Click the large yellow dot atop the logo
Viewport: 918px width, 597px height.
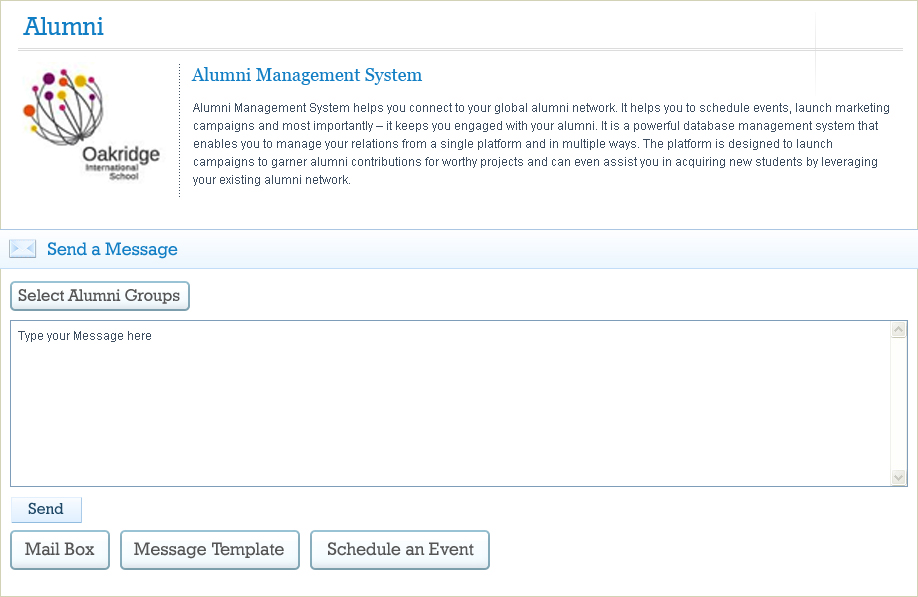pyautogui.click(x=80, y=80)
